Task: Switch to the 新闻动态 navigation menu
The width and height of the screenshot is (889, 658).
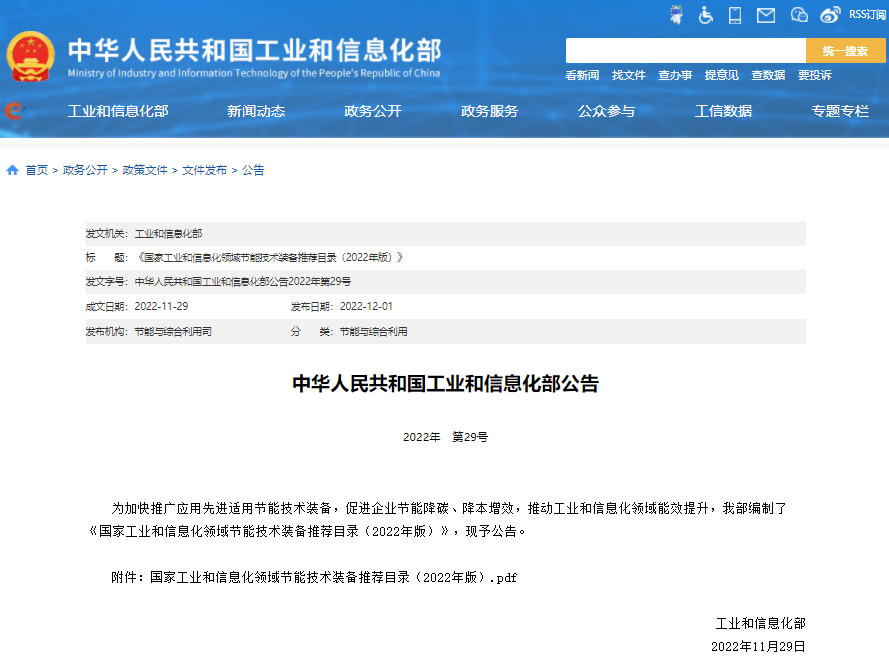Action: [x=257, y=111]
